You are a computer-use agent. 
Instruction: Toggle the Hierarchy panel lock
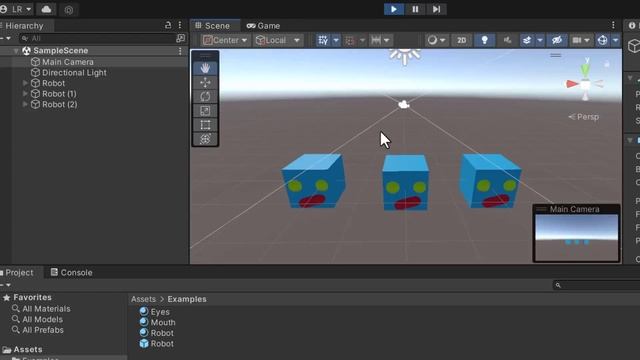(x=168, y=25)
